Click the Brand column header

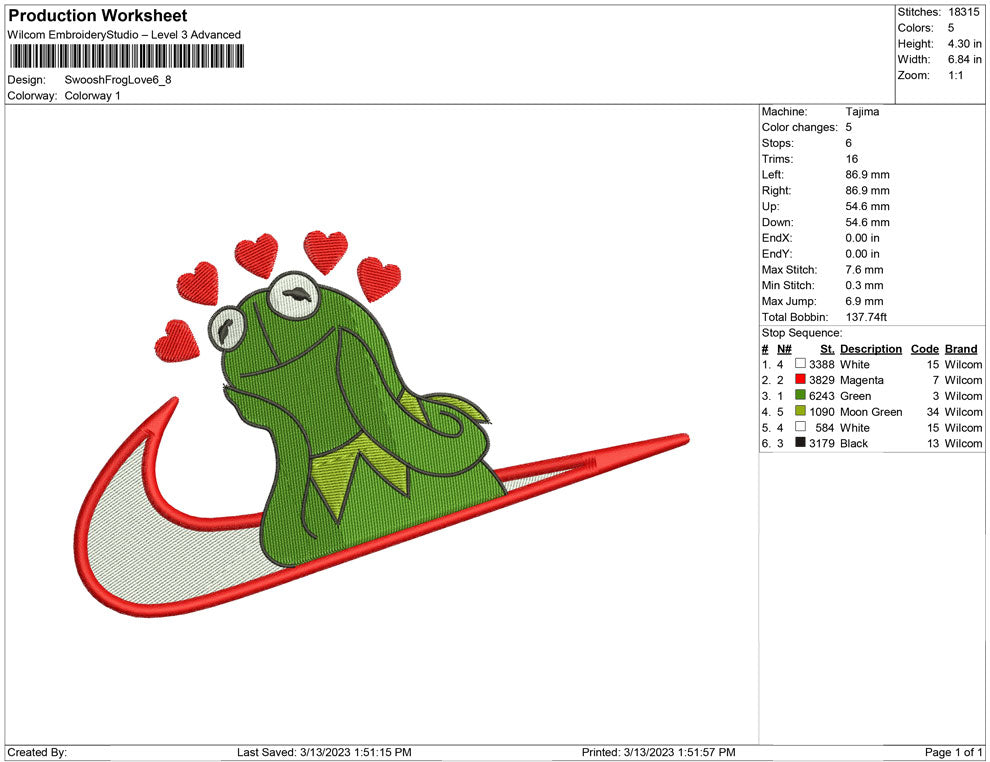click(961, 349)
